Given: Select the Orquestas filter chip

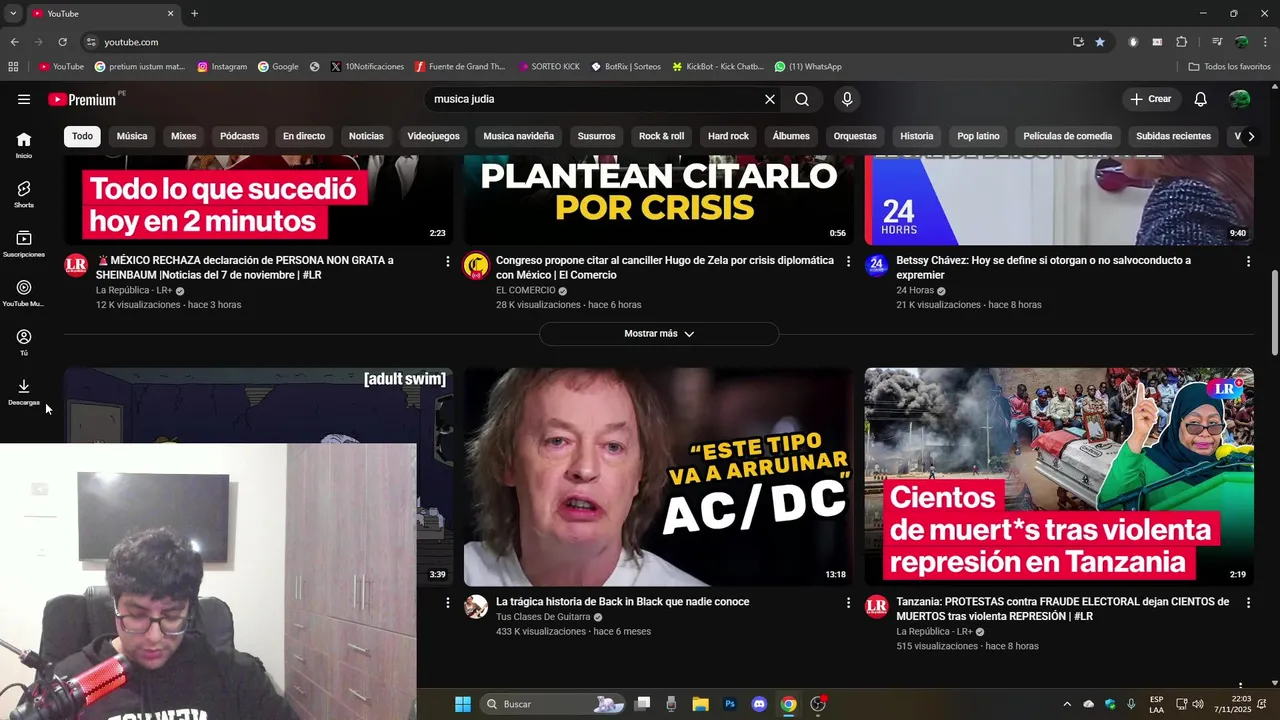Looking at the screenshot, I should click(x=855, y=136).
